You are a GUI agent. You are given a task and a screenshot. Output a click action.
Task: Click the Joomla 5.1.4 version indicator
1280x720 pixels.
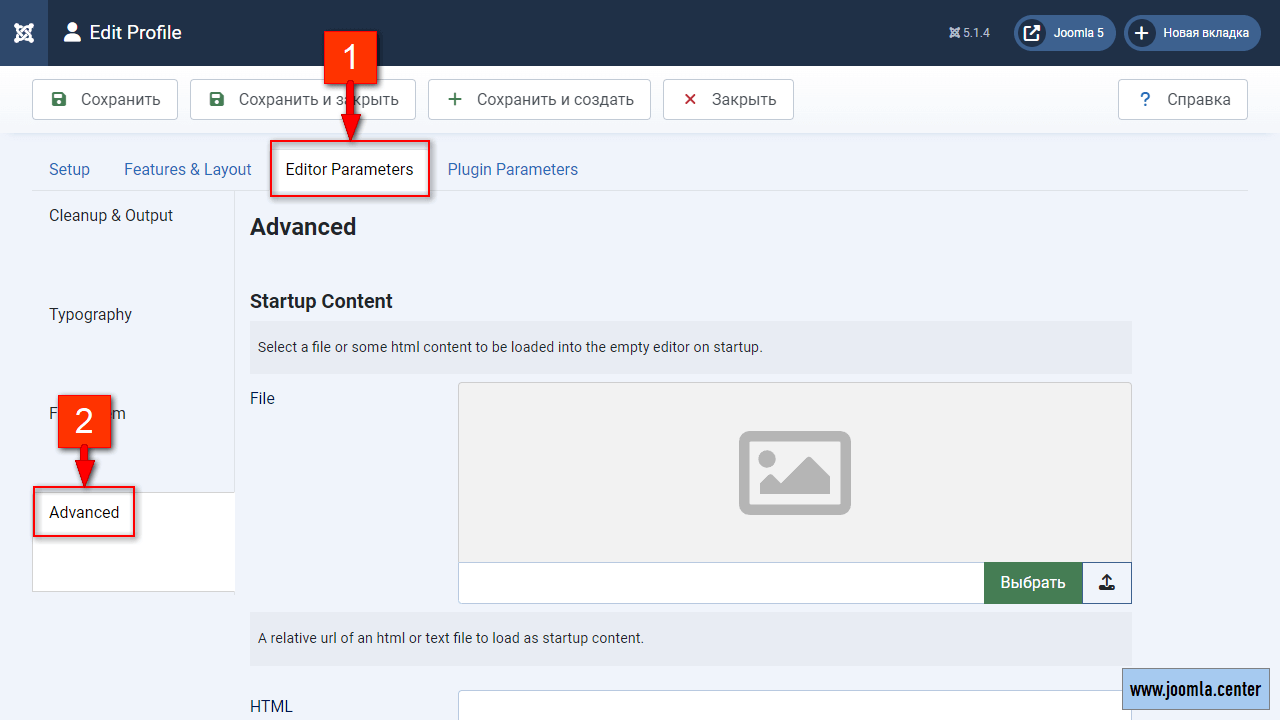pyautogui.click(x=969, y=33)
